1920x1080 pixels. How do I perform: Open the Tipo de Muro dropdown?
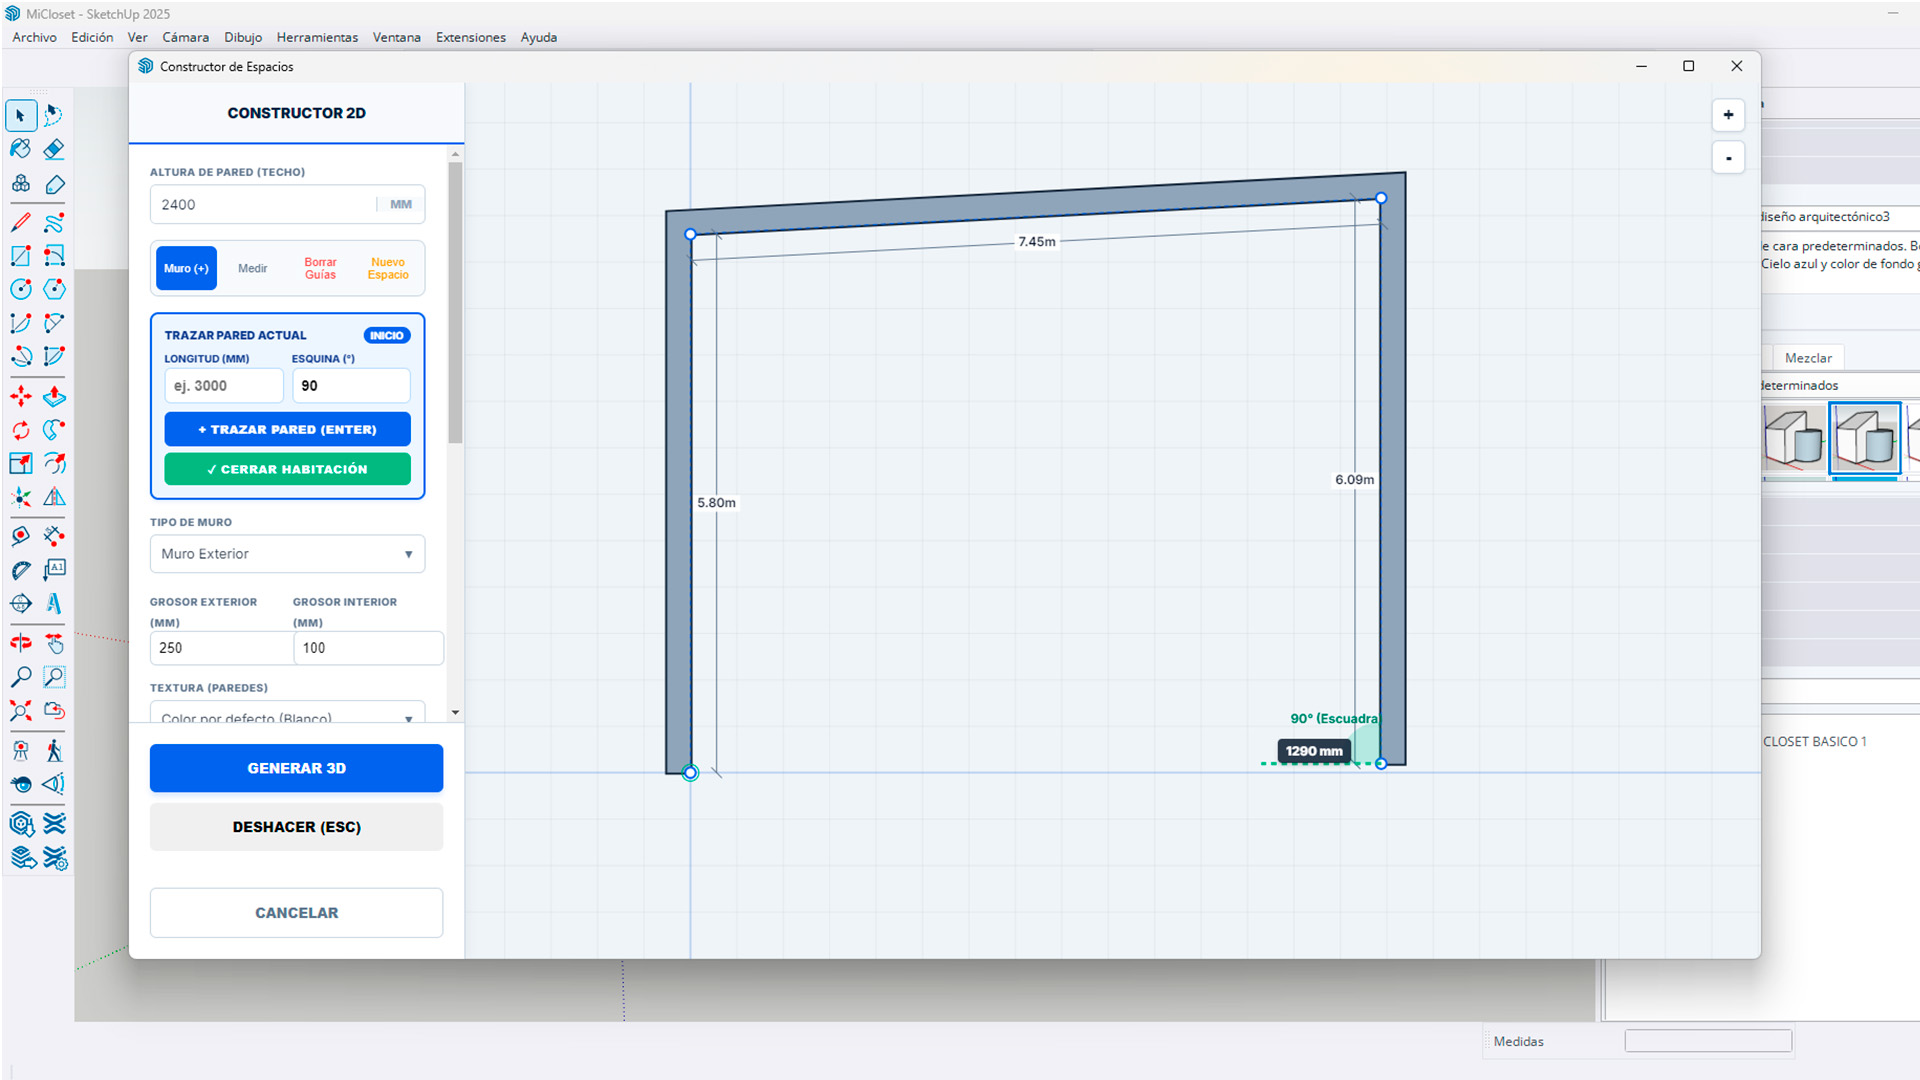click(287, 554)
